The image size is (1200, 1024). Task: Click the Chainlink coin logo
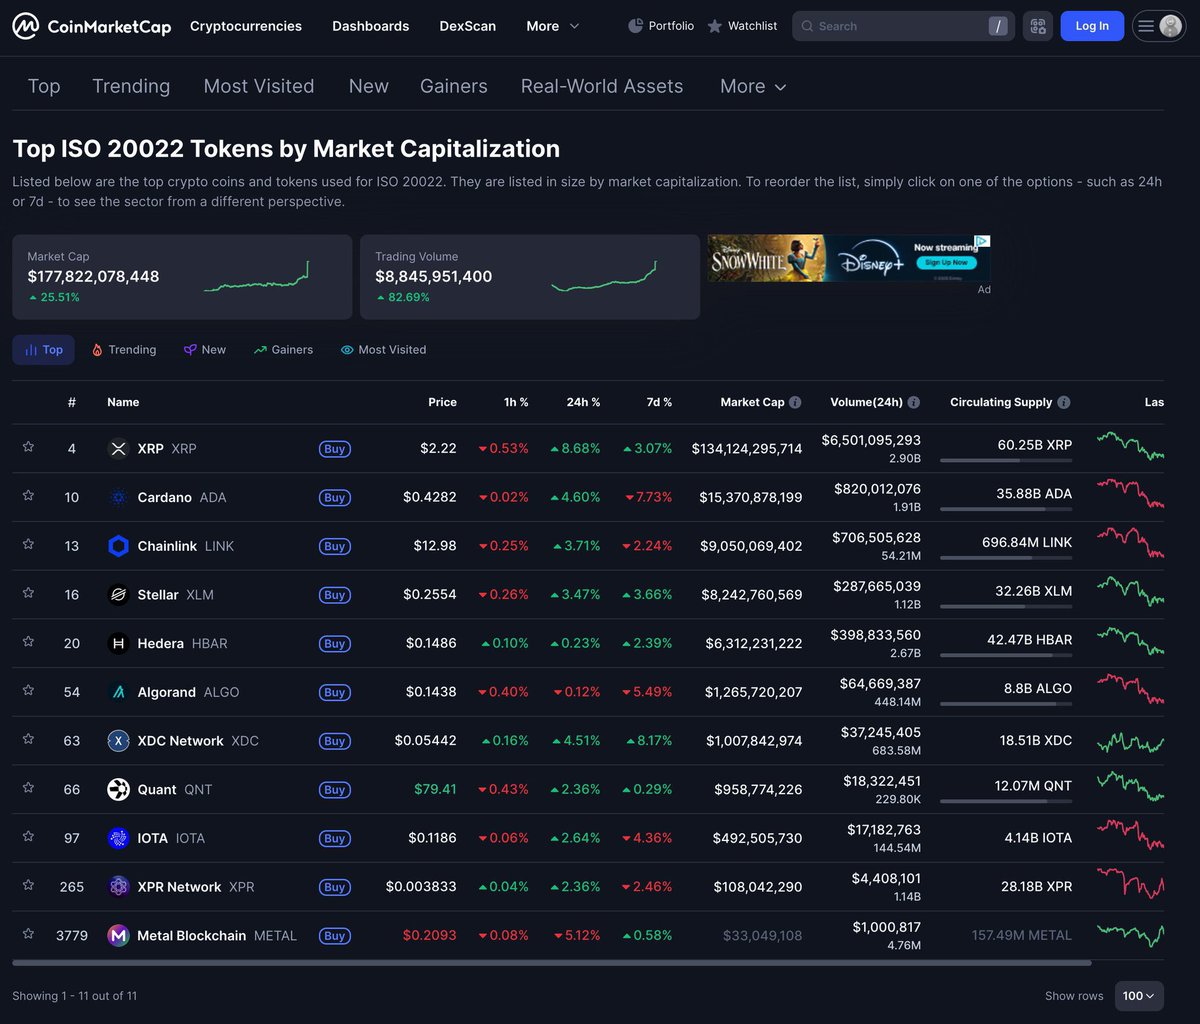tap(118, 546)
